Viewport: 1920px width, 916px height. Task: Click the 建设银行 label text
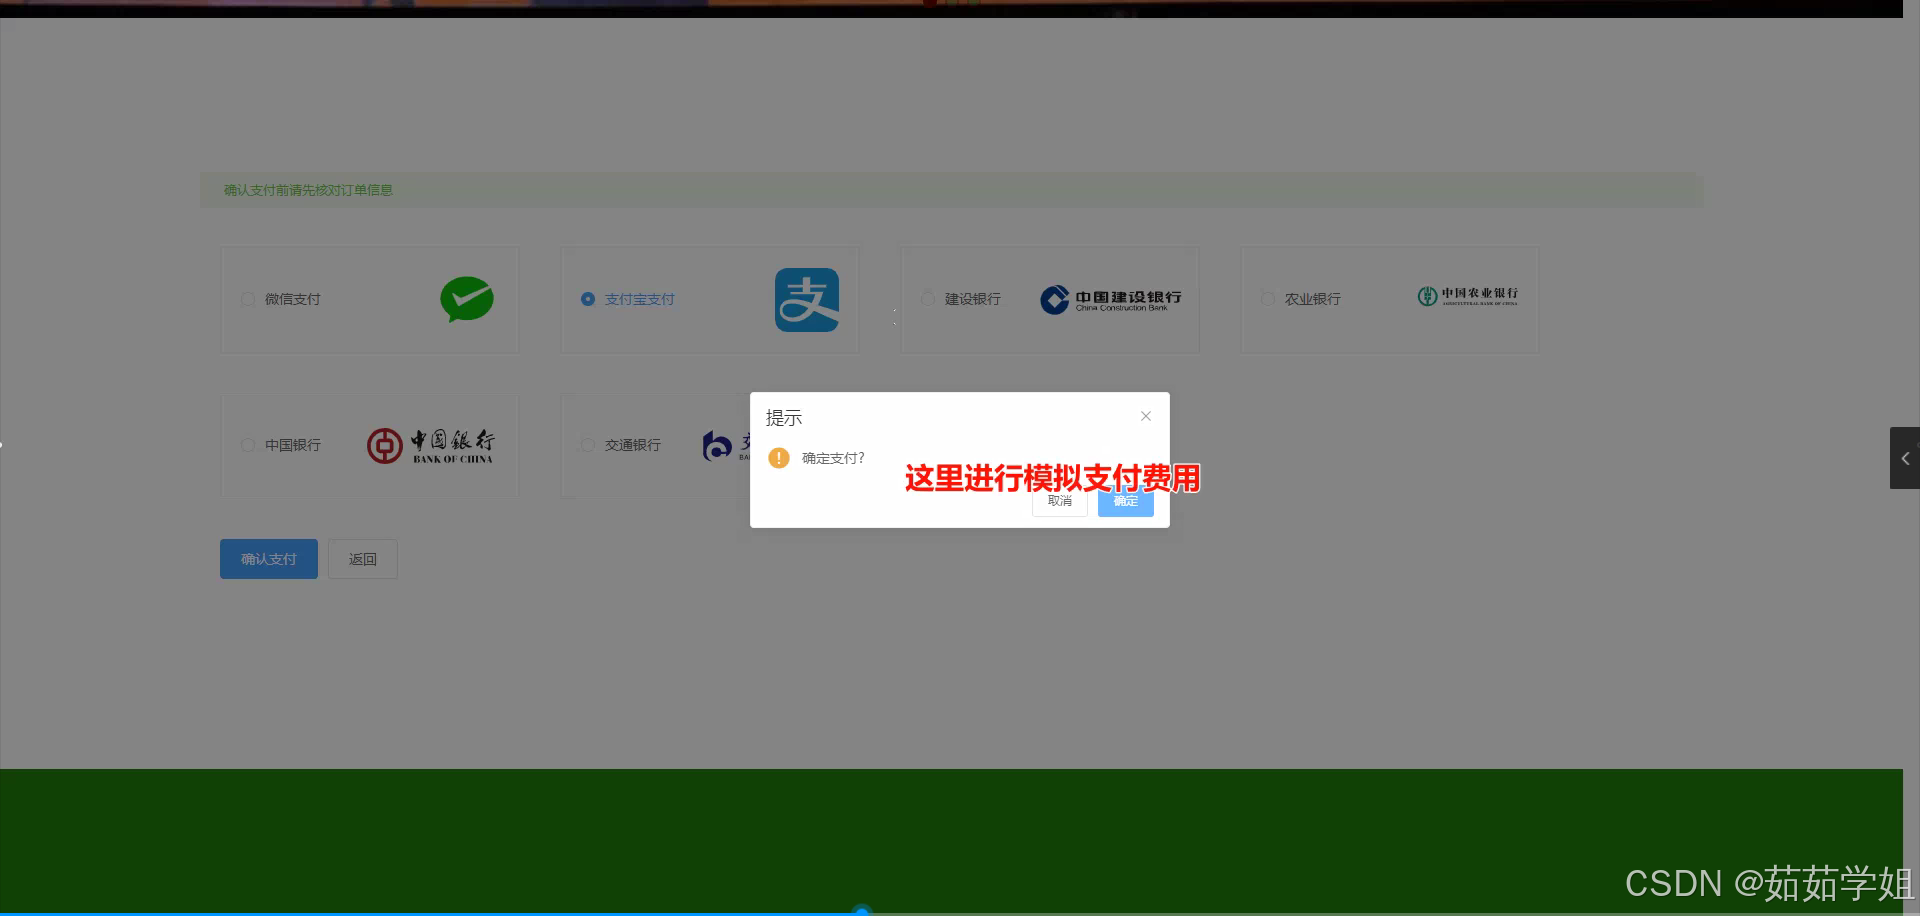click(973, 299)
